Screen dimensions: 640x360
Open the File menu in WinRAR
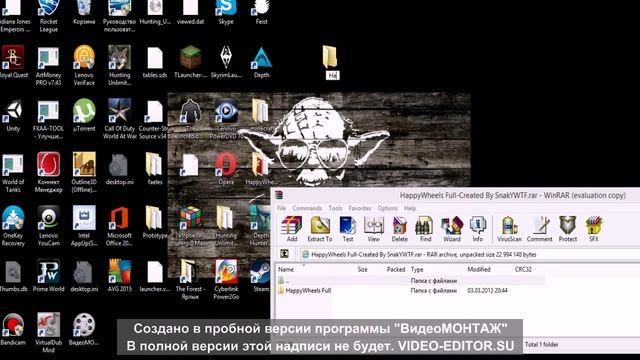[x=282, y=208]
